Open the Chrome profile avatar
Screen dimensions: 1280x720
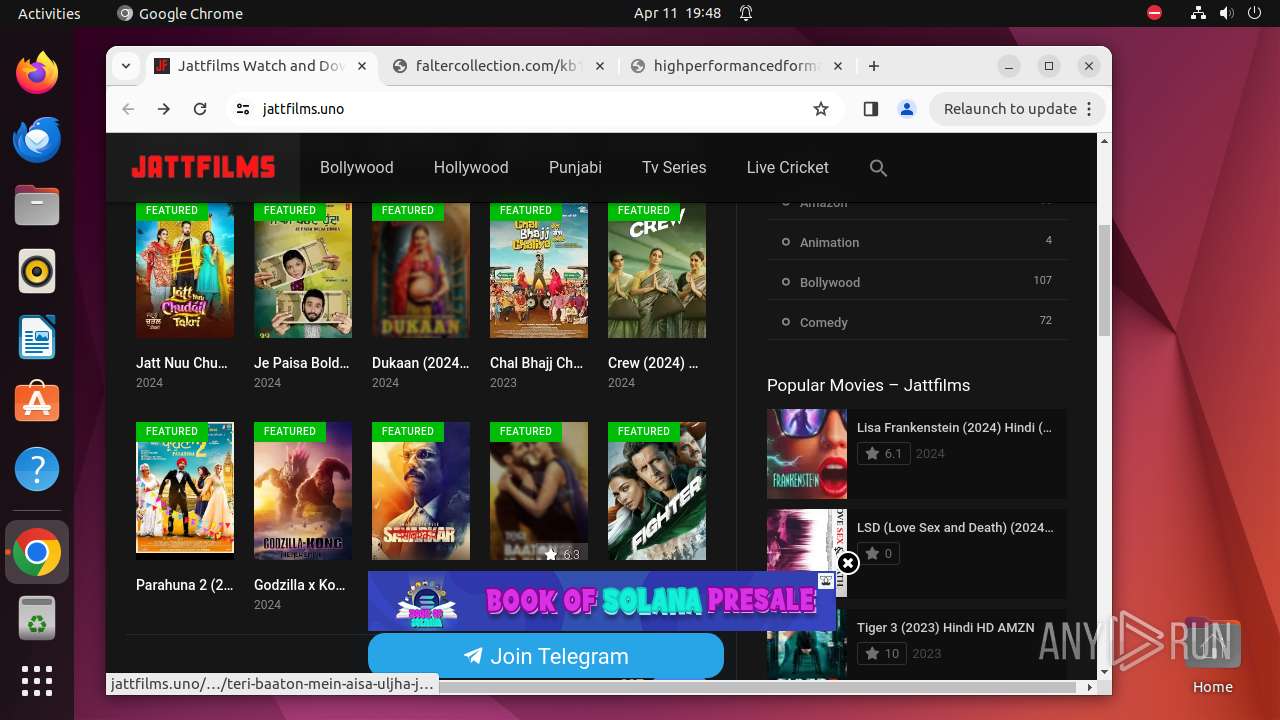[907, 109]
